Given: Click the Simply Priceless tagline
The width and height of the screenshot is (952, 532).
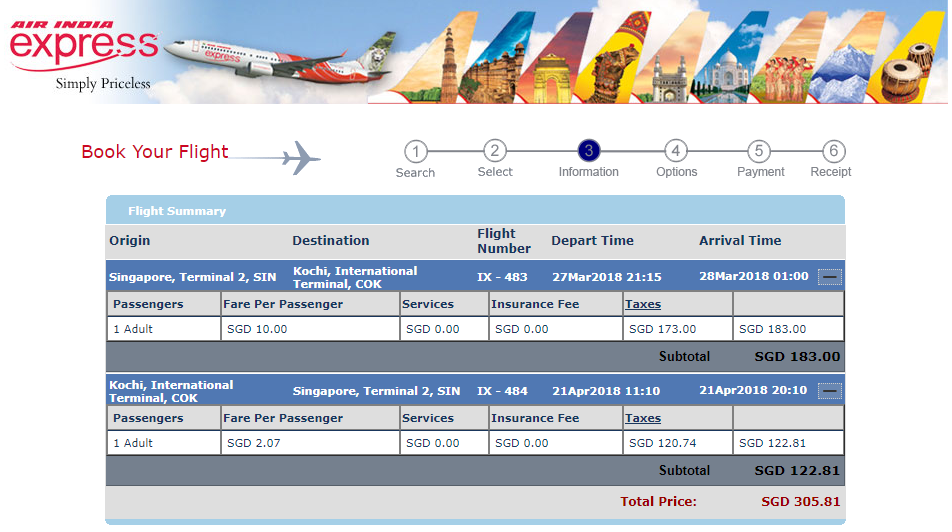Looking at the screenshot, I should point(103,84).
